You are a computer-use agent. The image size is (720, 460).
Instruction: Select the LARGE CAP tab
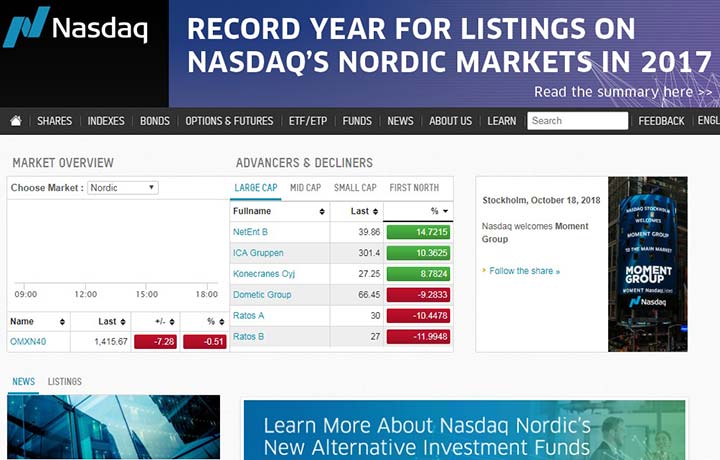256,188
